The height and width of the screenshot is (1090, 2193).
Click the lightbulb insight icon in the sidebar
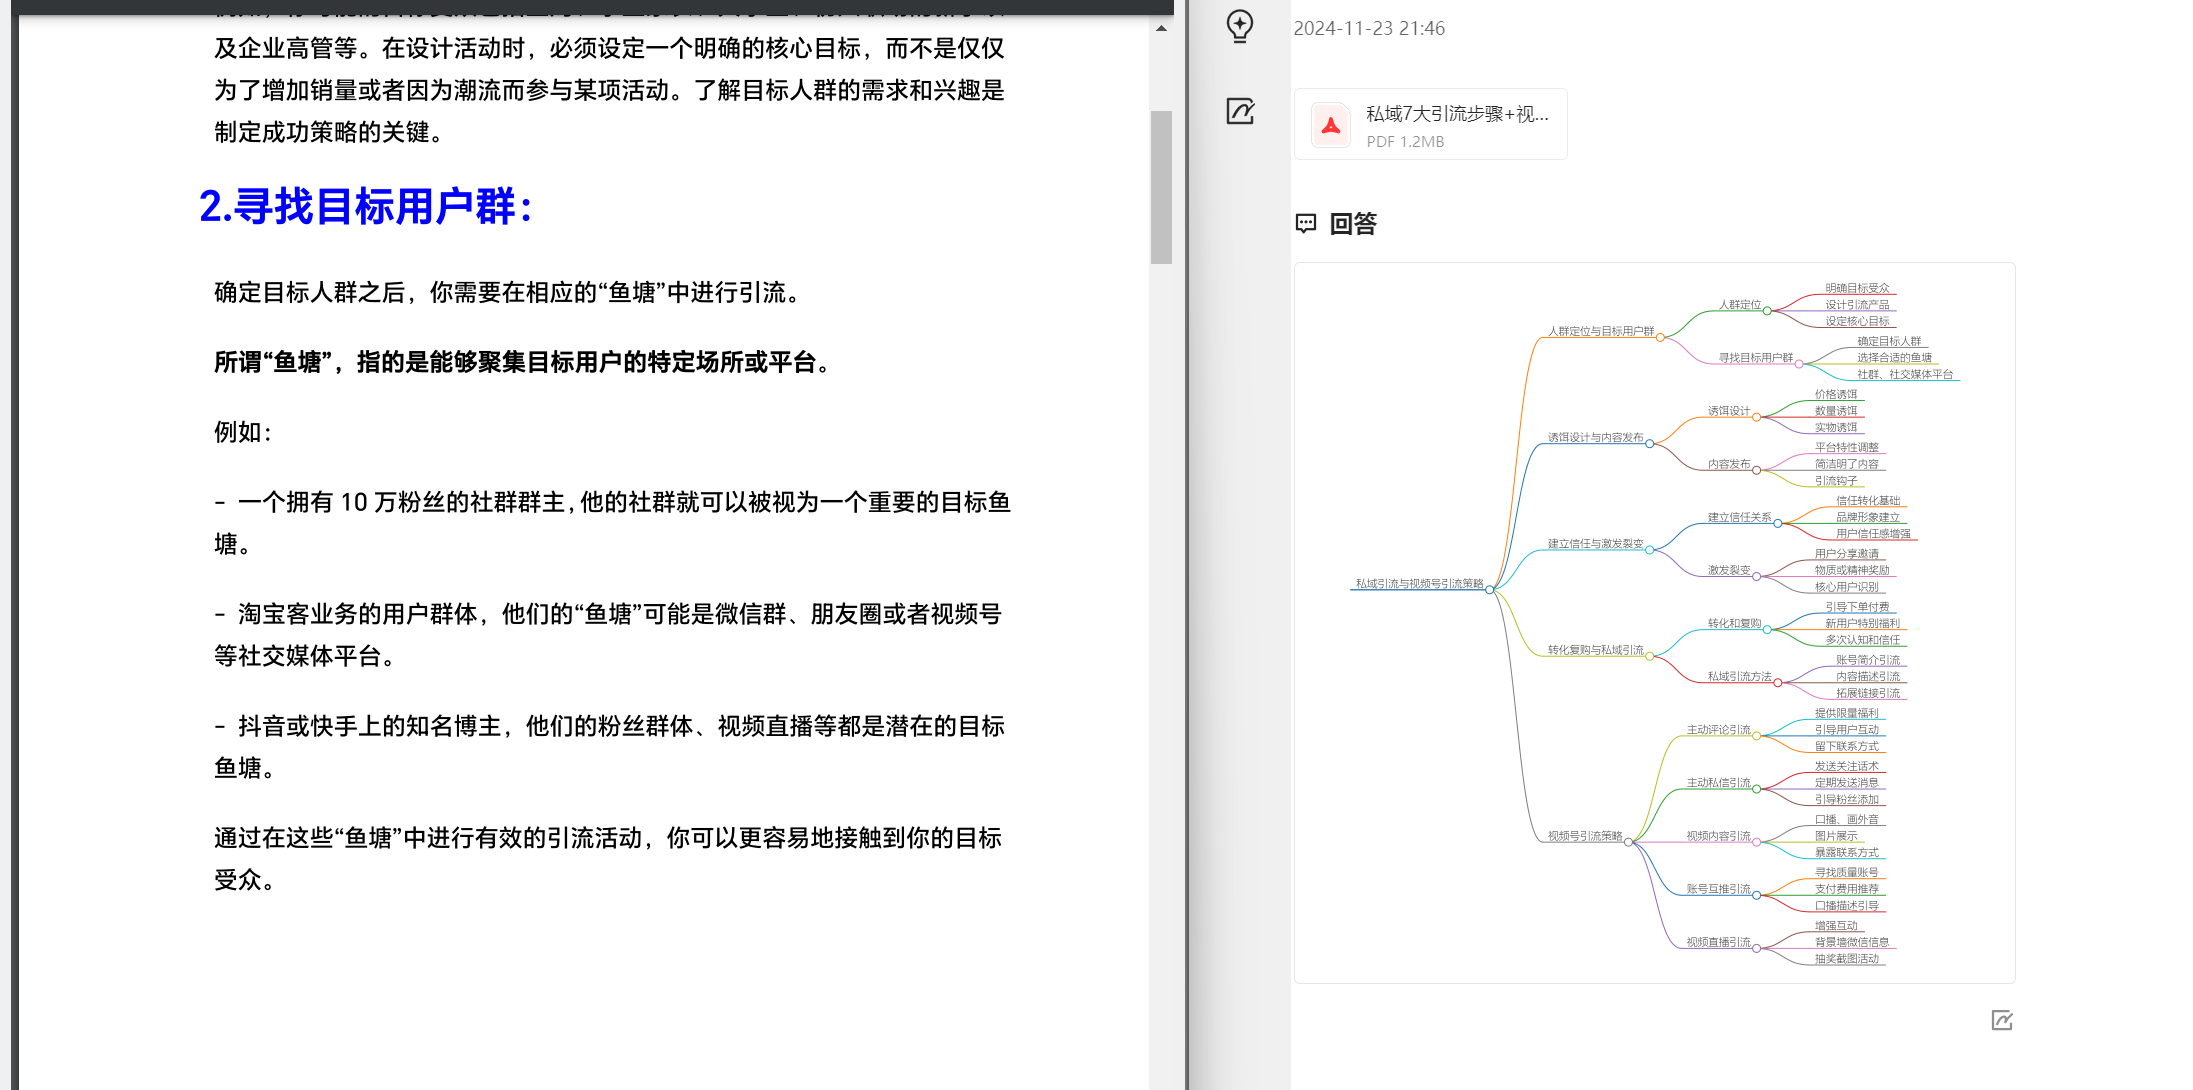[x=1240, y=26]
